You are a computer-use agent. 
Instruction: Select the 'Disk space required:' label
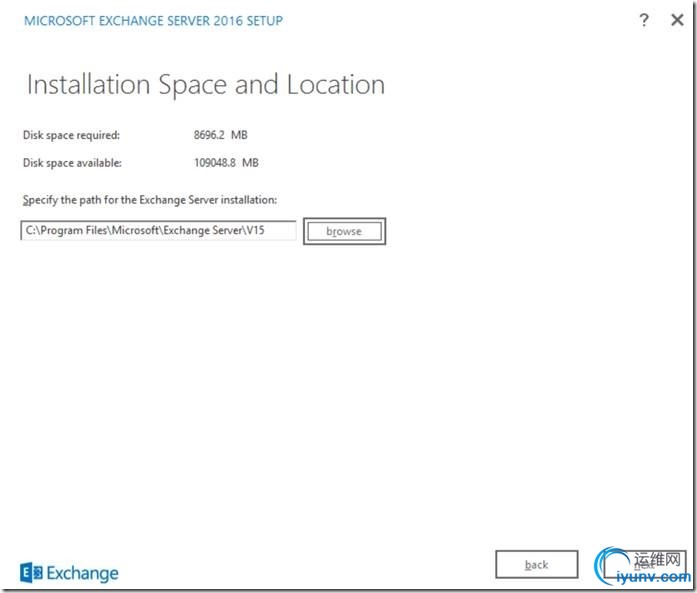[x=71, y=135]
